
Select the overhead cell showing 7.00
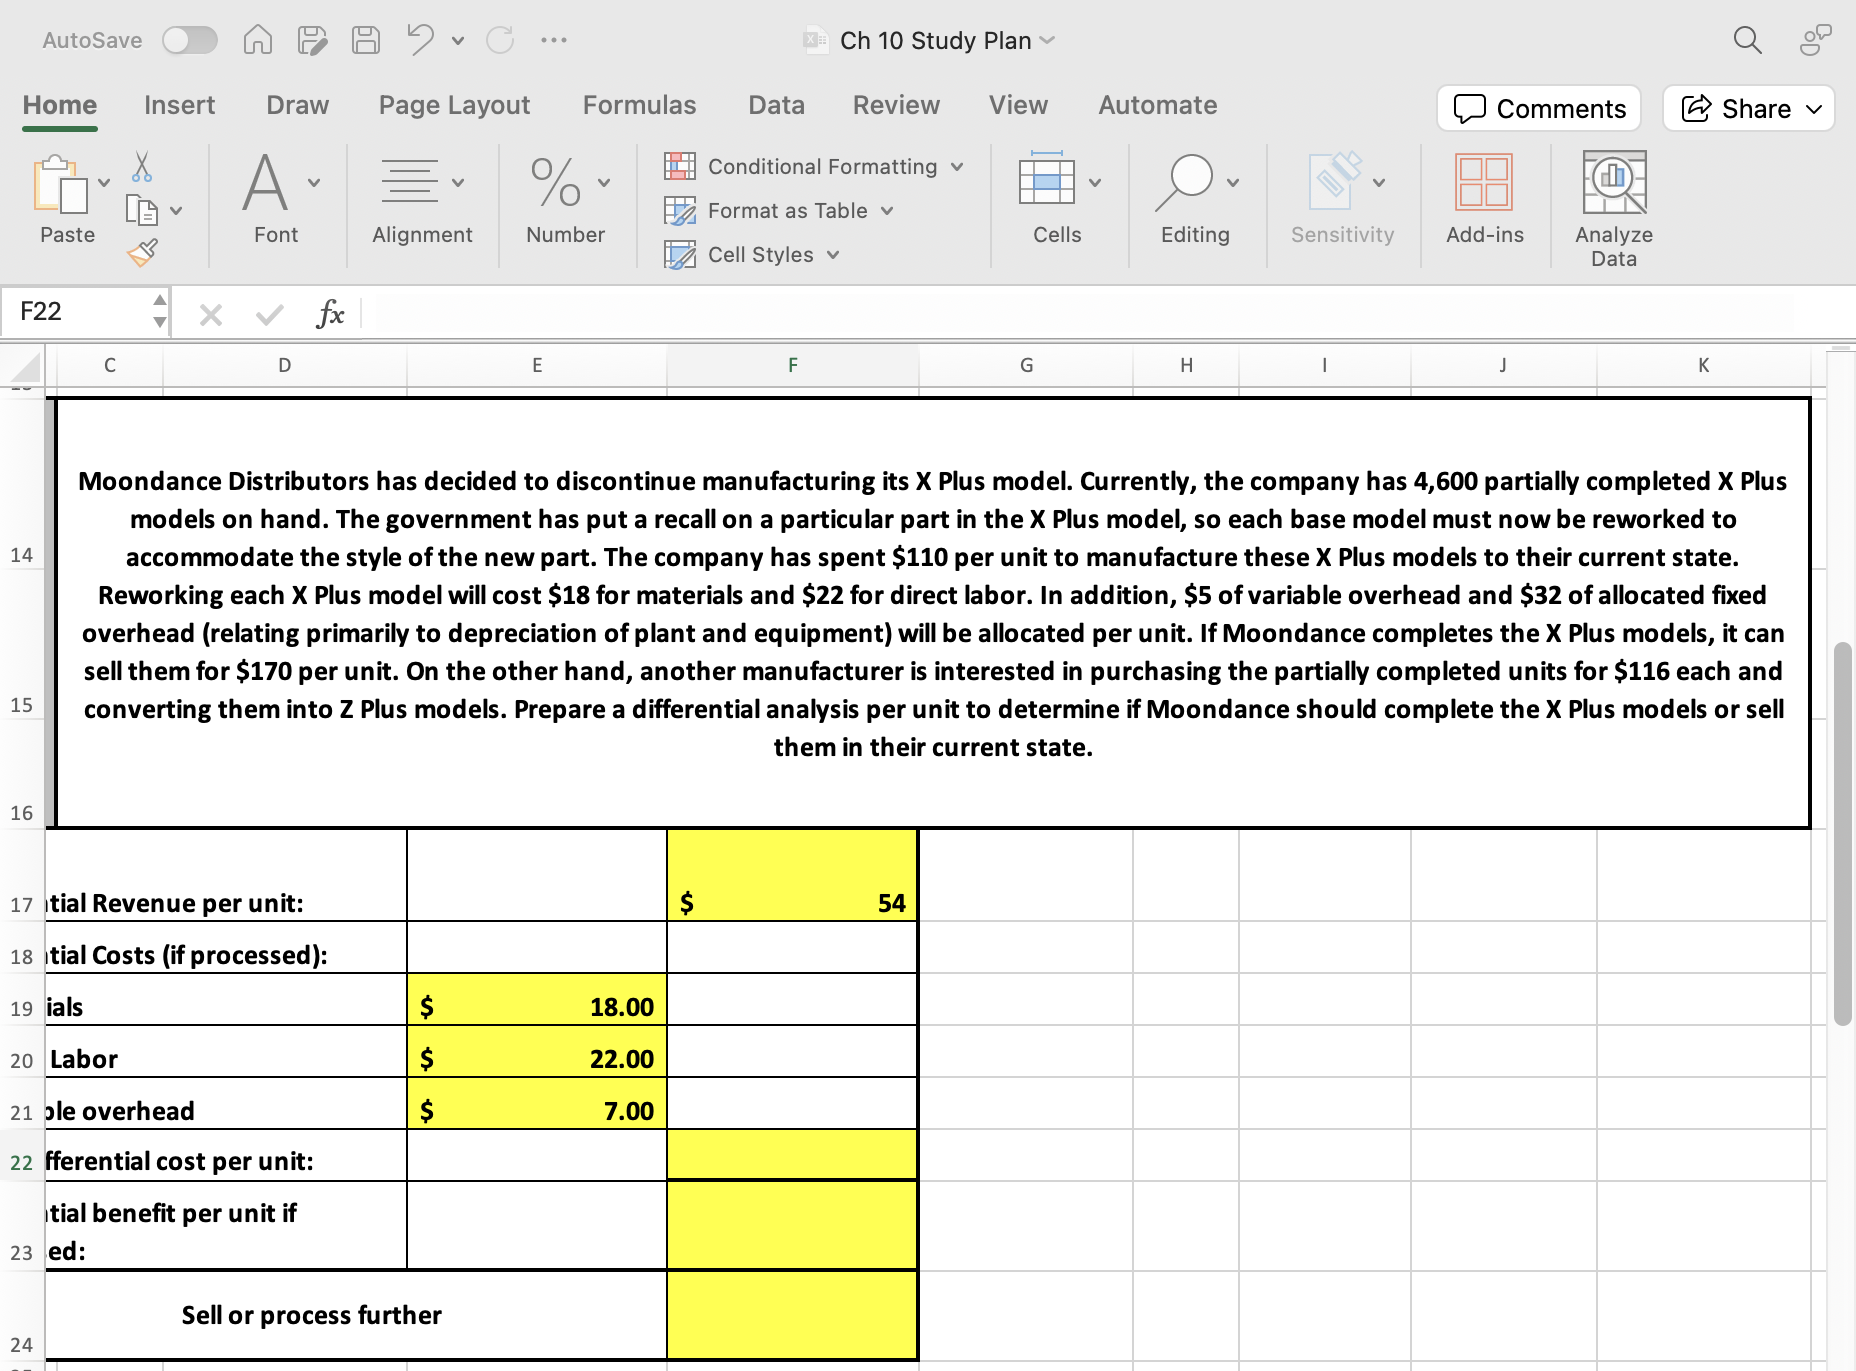tap(537, 1104)
